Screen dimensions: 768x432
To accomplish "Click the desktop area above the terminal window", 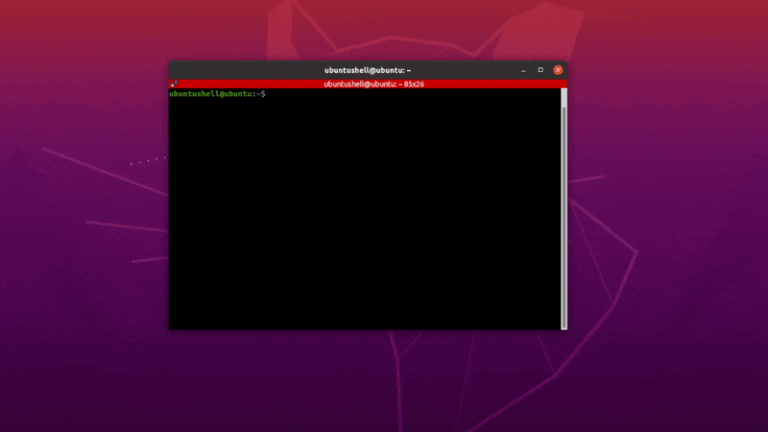I will coord(367,30).
